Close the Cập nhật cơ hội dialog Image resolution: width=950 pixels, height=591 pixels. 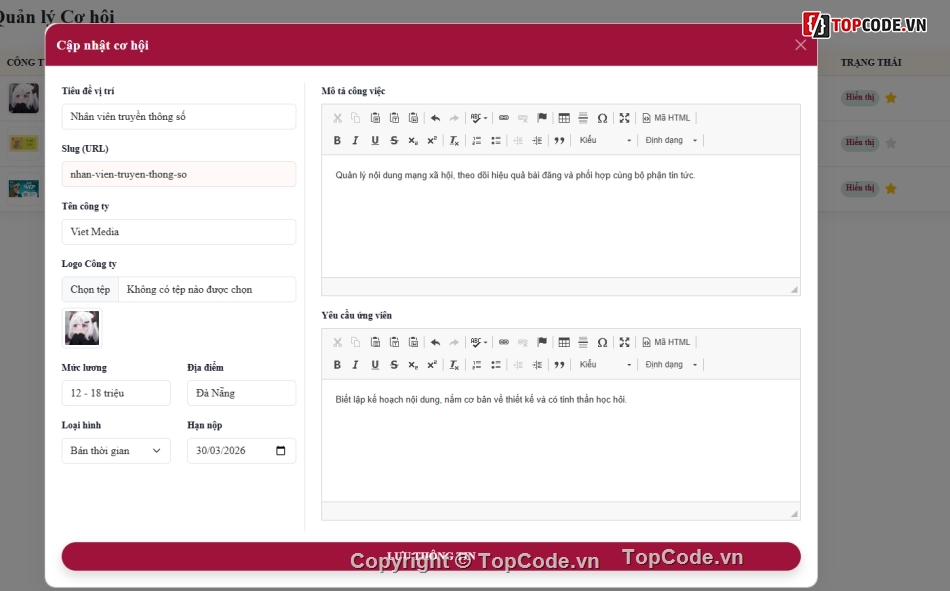click(x=800, y=45)
